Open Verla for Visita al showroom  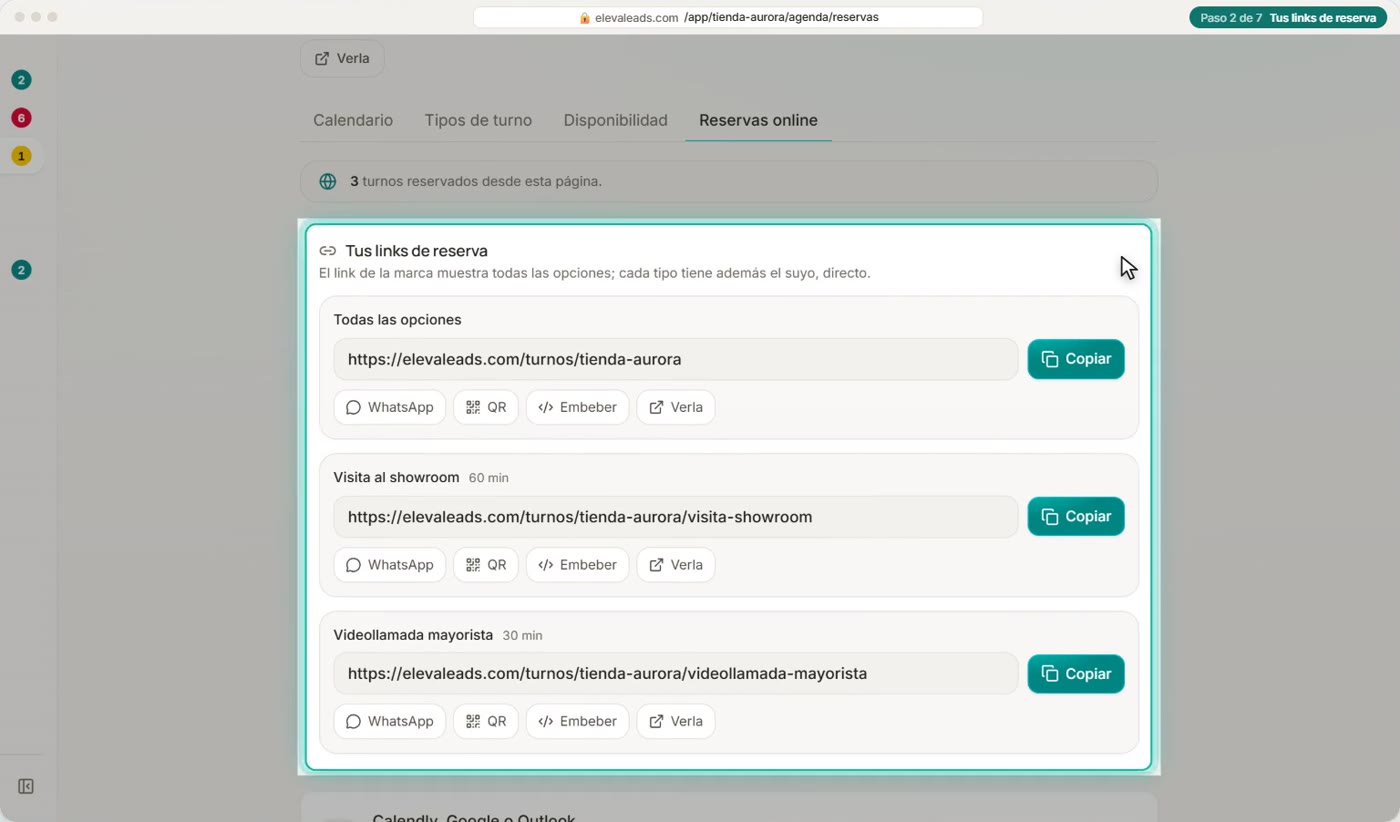[x=676, y=565]
